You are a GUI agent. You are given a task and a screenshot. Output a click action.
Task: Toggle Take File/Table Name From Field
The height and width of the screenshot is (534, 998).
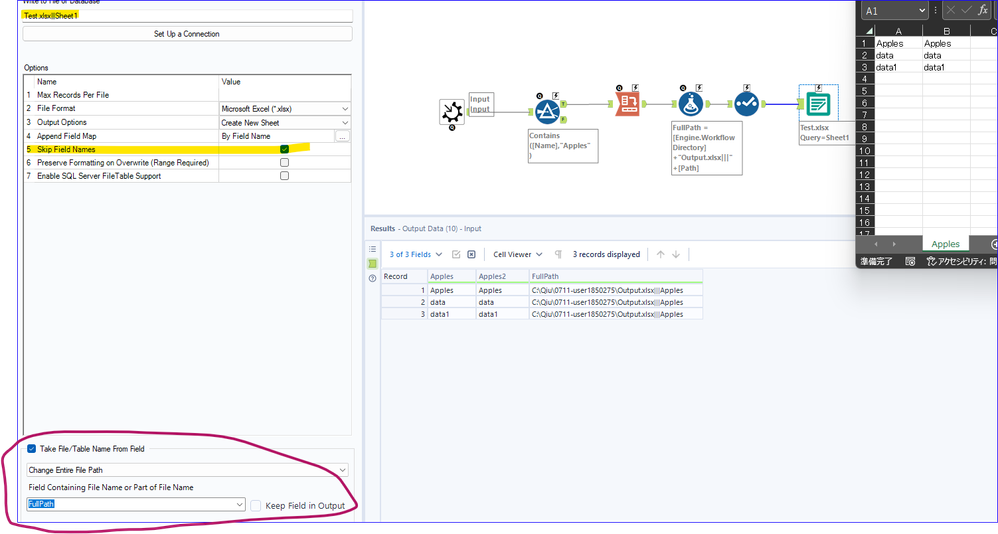tap(32, 449)
